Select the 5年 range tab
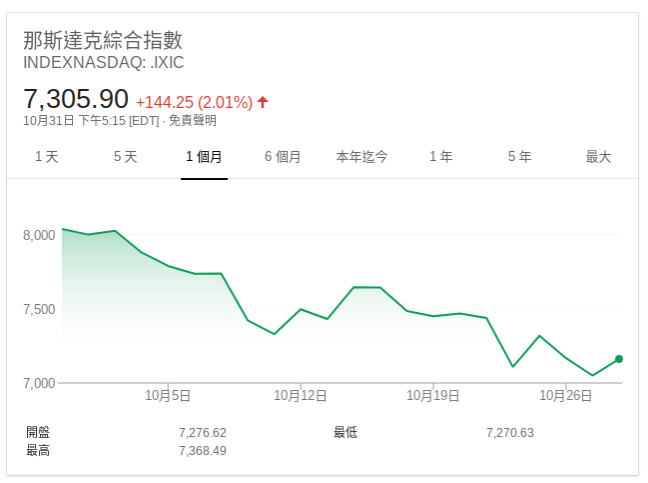648x483 pixels. pos(519,157)
